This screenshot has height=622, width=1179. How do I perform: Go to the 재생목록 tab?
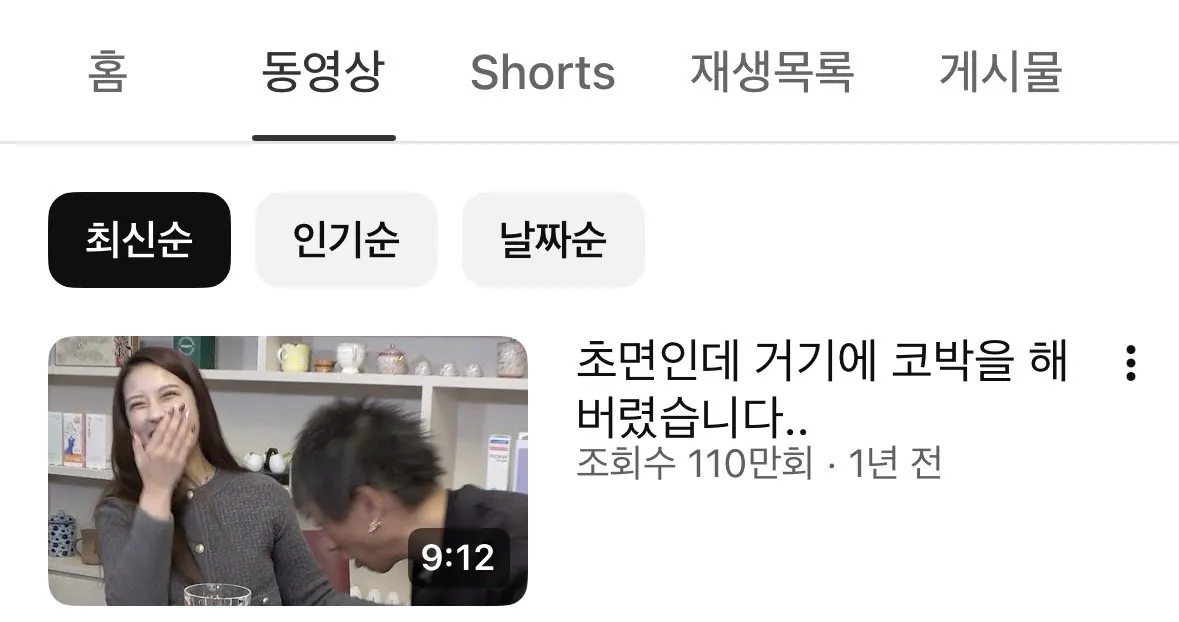[x=772, y=72]
